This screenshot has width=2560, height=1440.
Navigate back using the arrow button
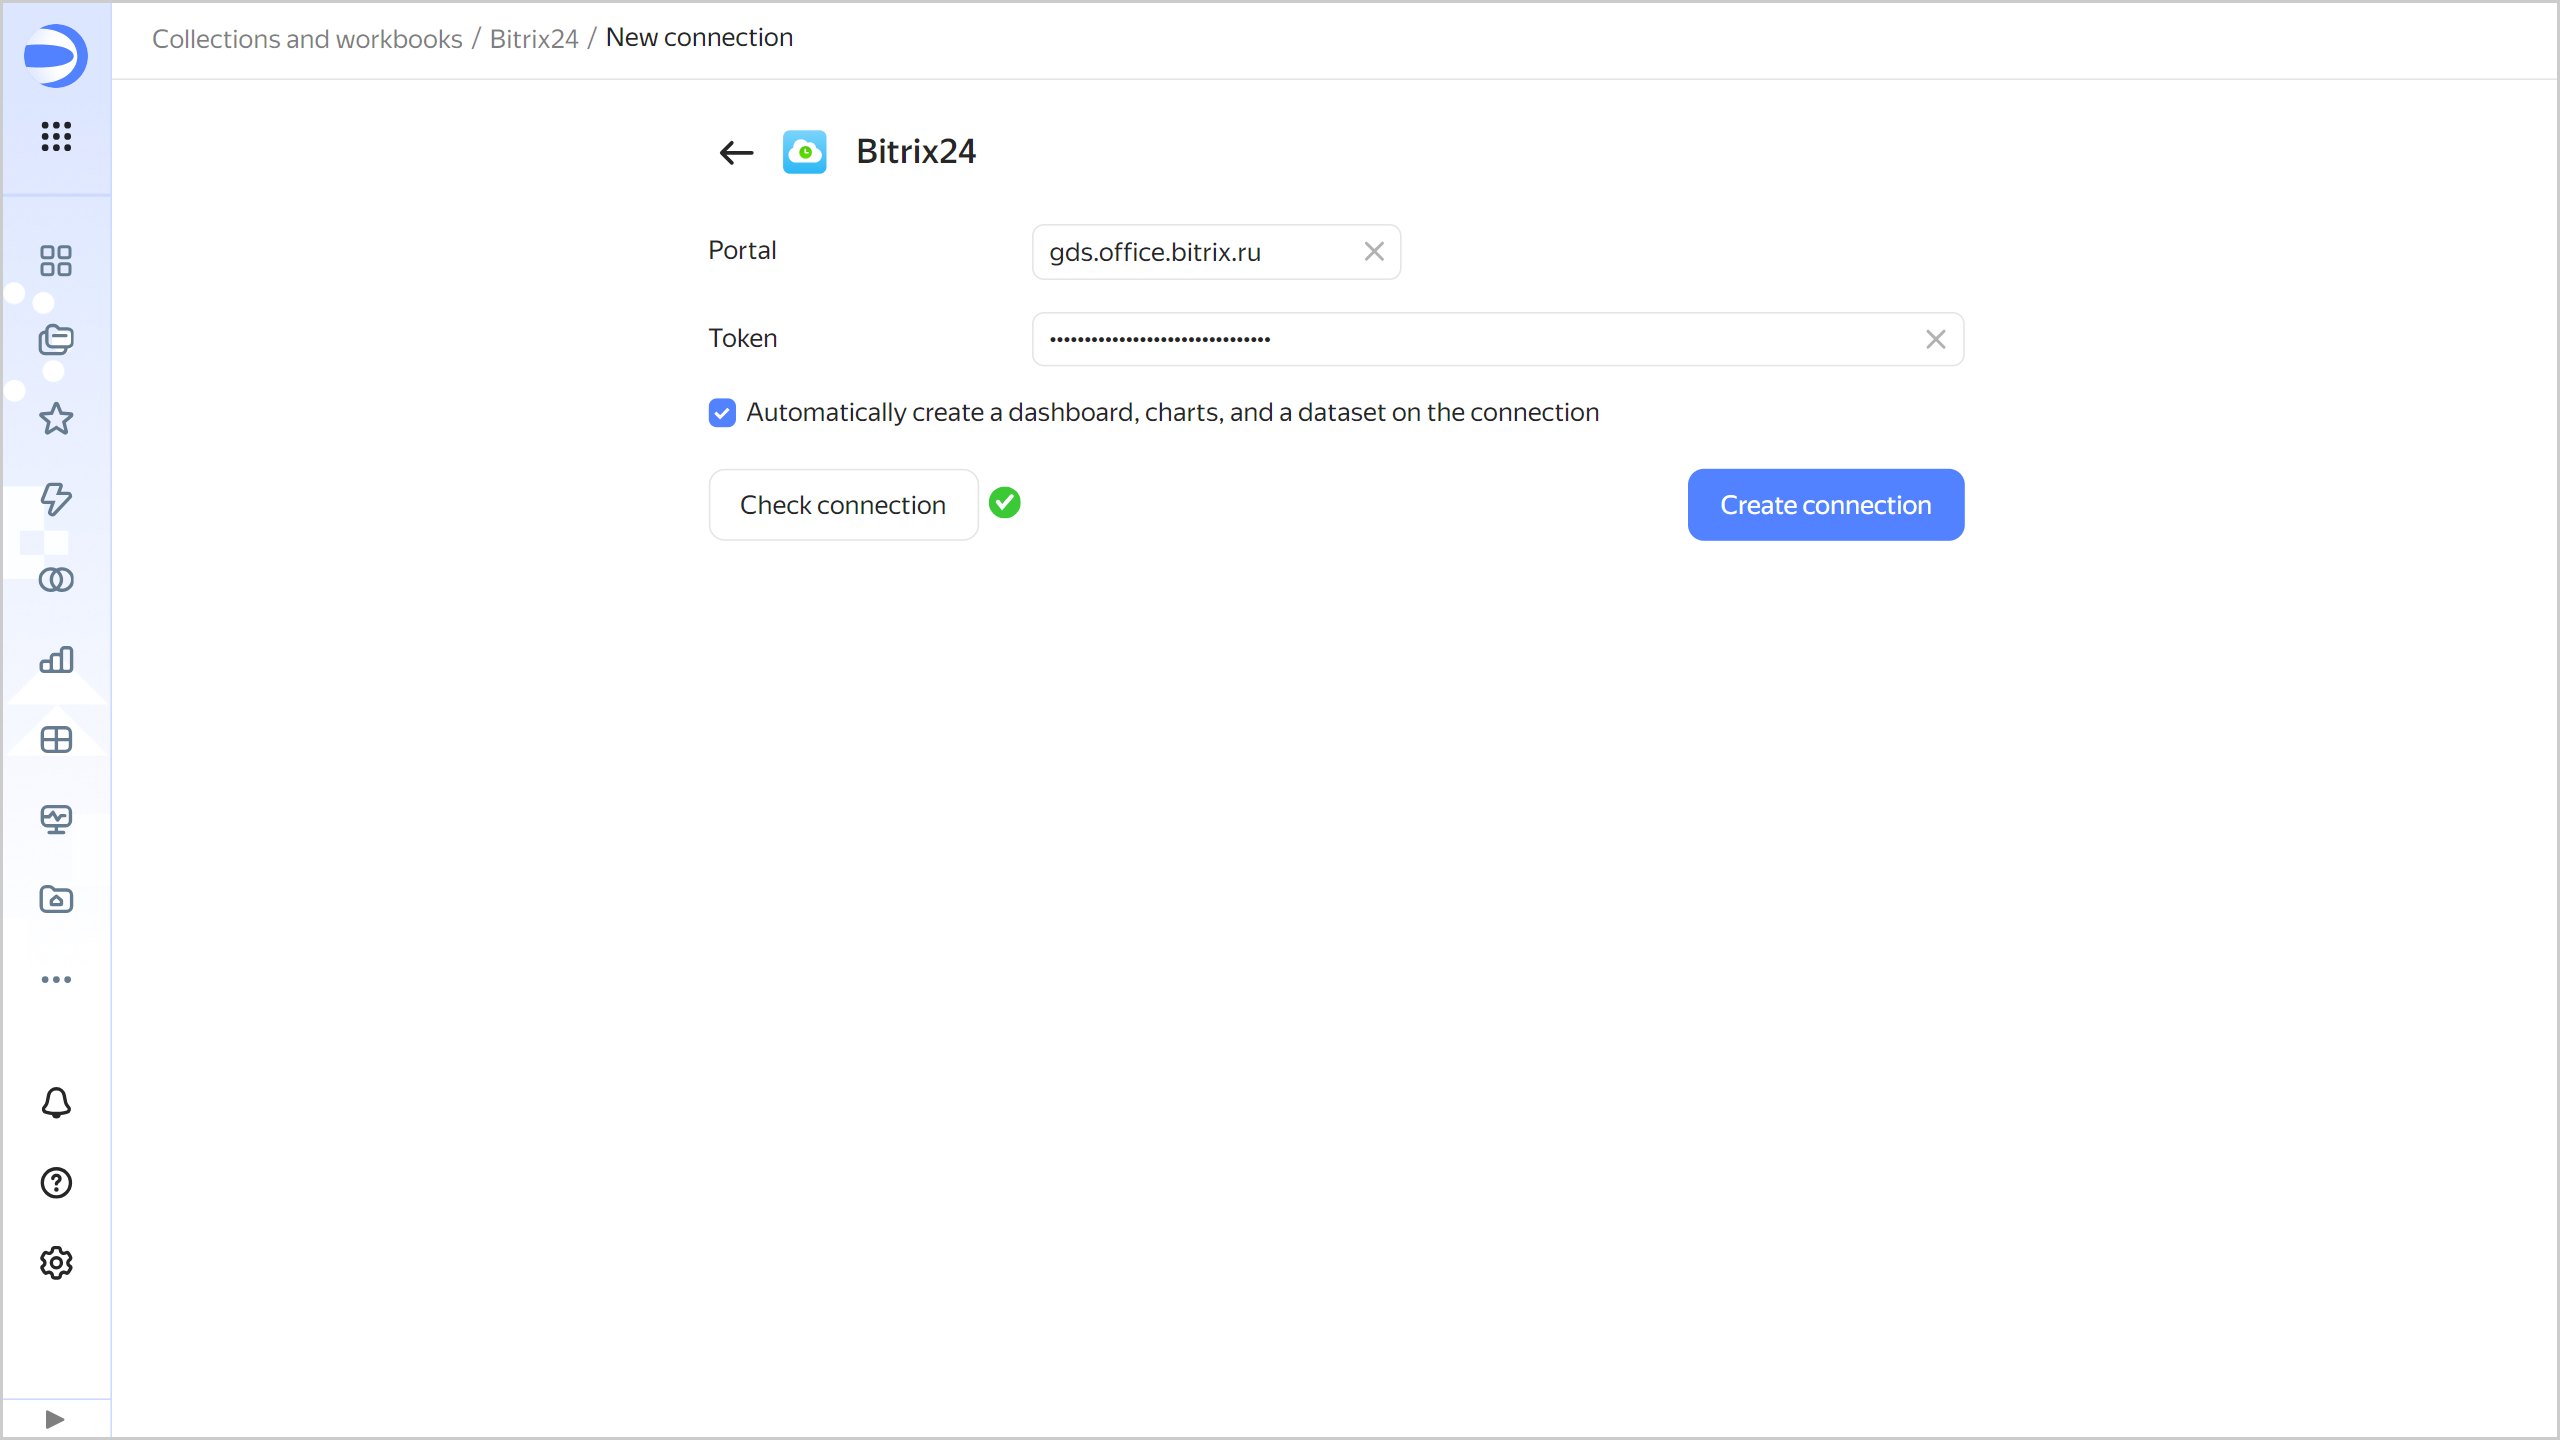click(737, 151)
